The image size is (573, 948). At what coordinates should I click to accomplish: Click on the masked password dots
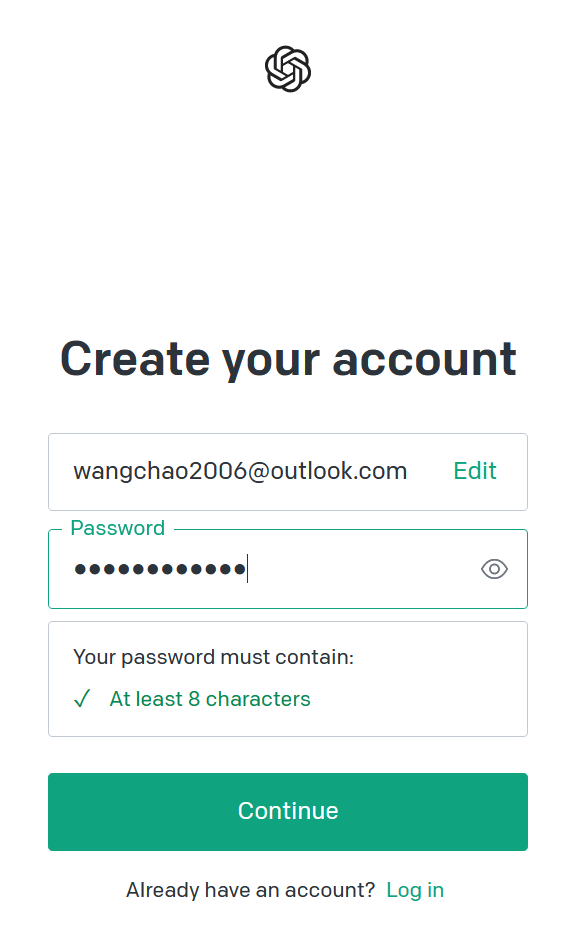(x=160, y=569)
